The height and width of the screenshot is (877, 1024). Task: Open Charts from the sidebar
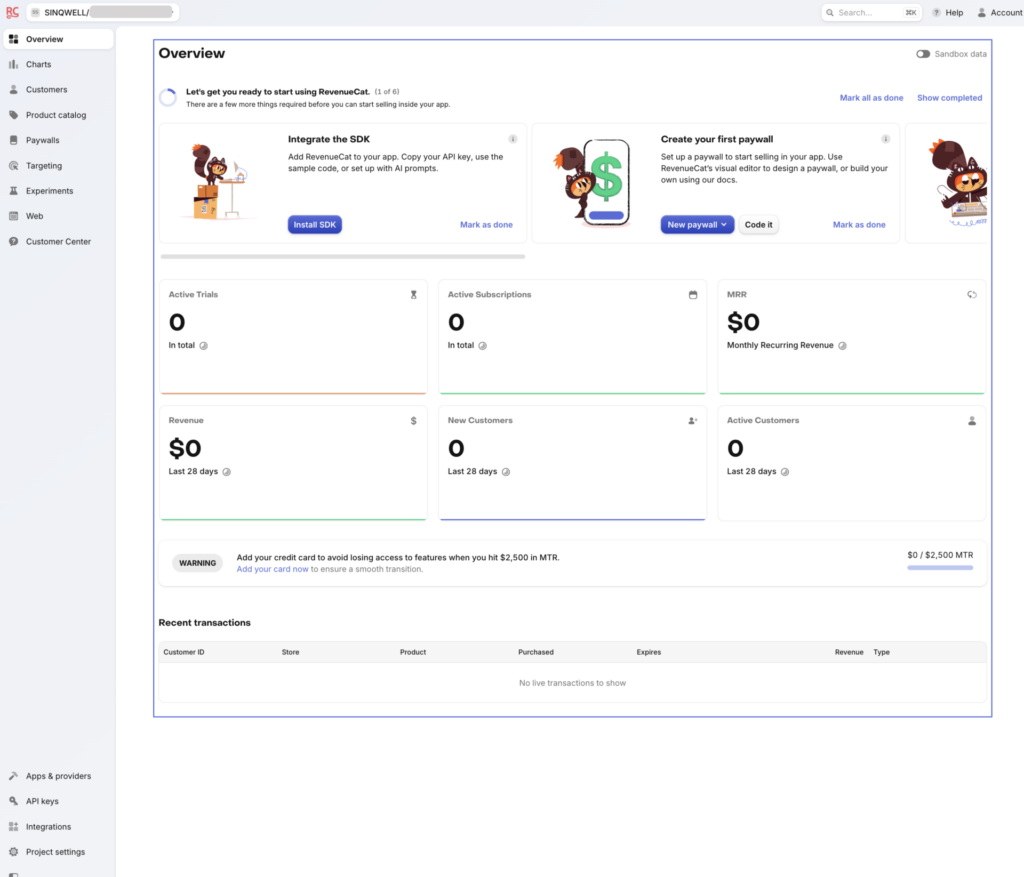38,64
